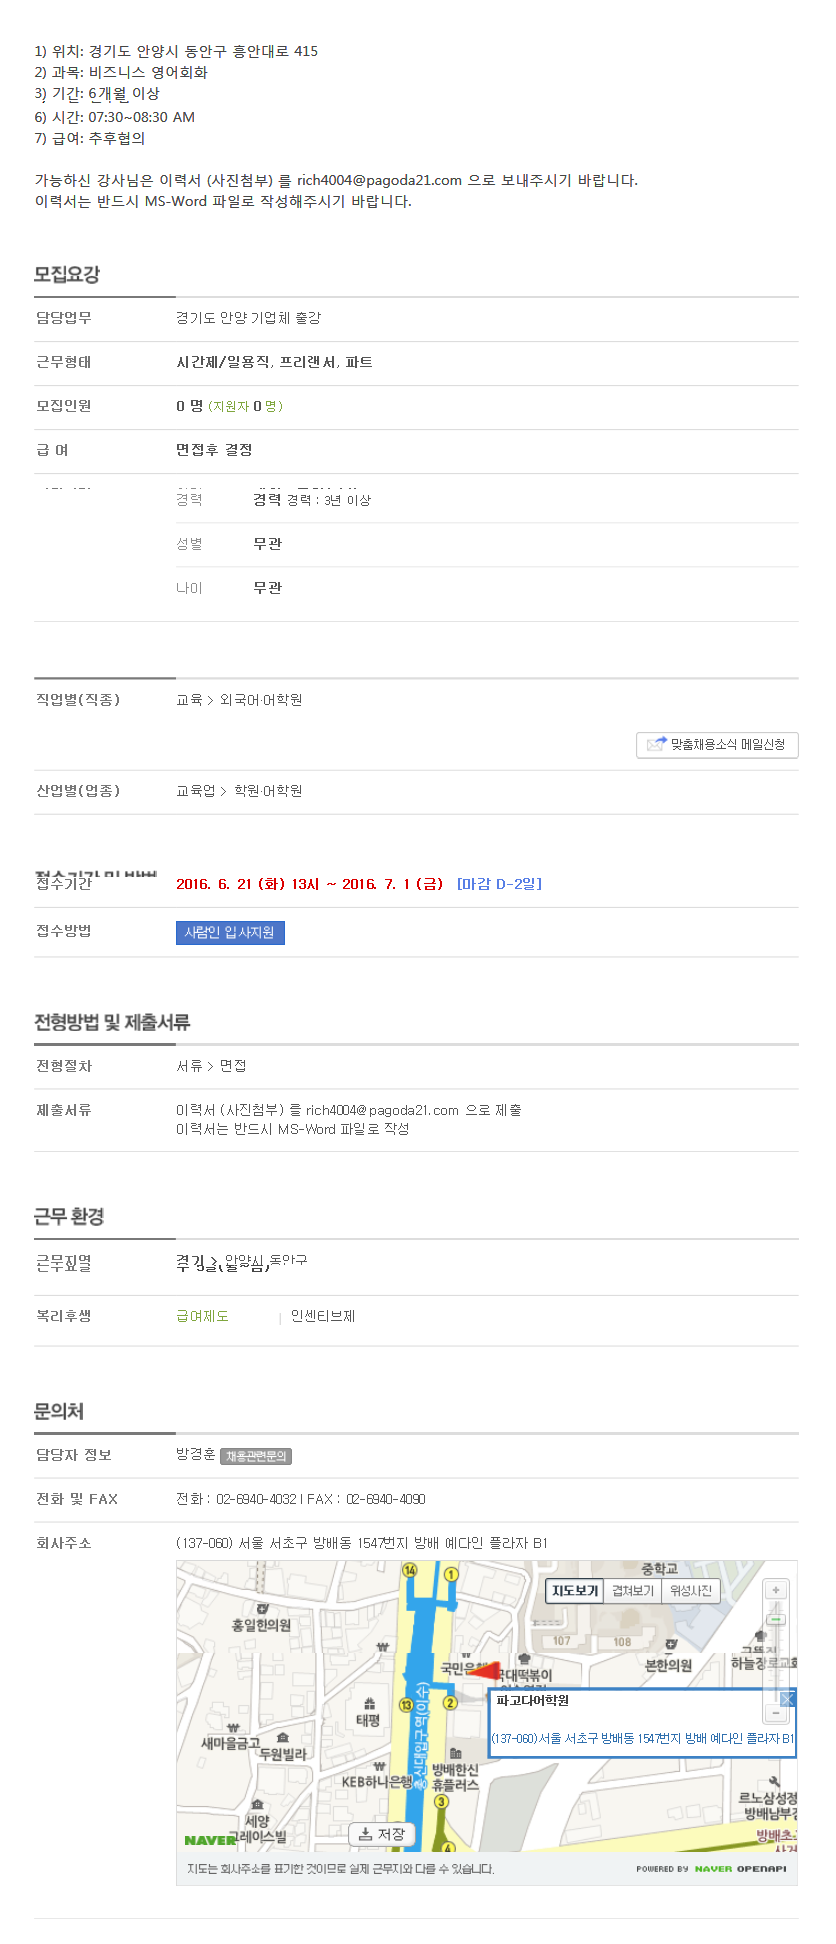This screenshot has height=1944, width=836.
Task: Switch map to 지도보기 view
Action: click(x=575, y=1591)
